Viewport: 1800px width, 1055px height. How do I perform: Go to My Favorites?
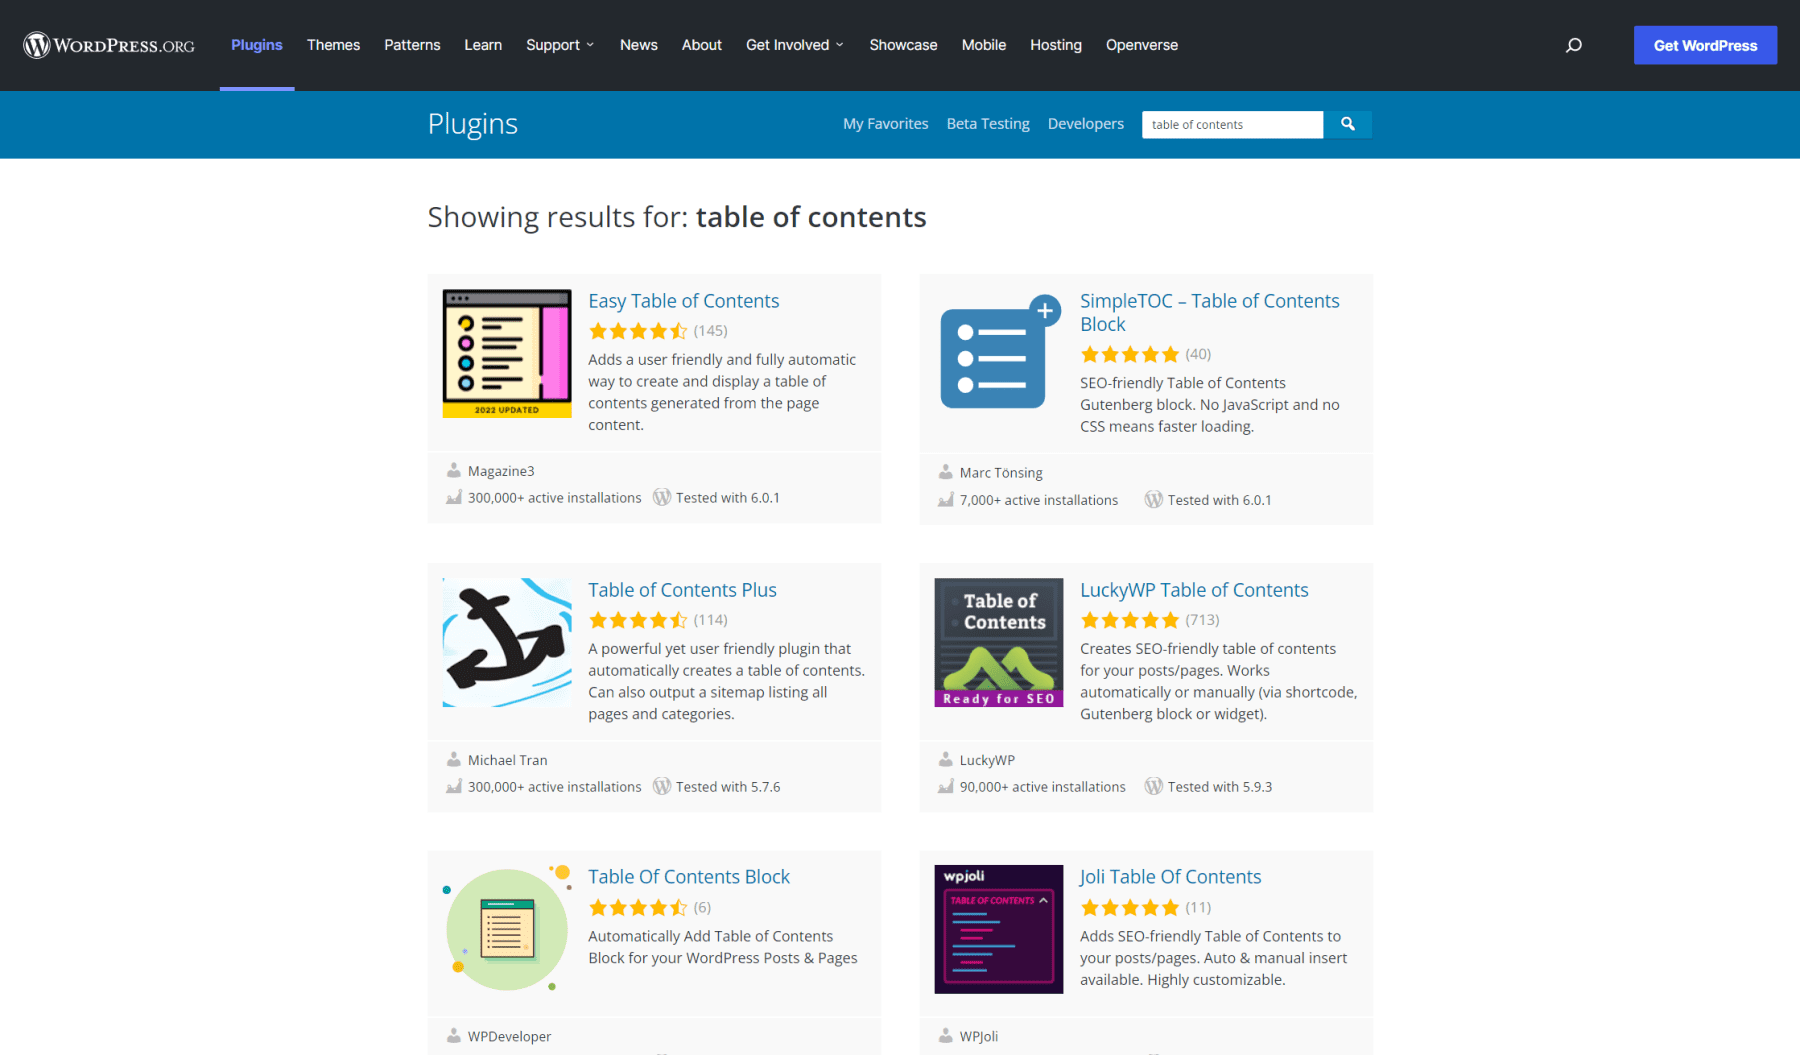click(x=884, y=123)
